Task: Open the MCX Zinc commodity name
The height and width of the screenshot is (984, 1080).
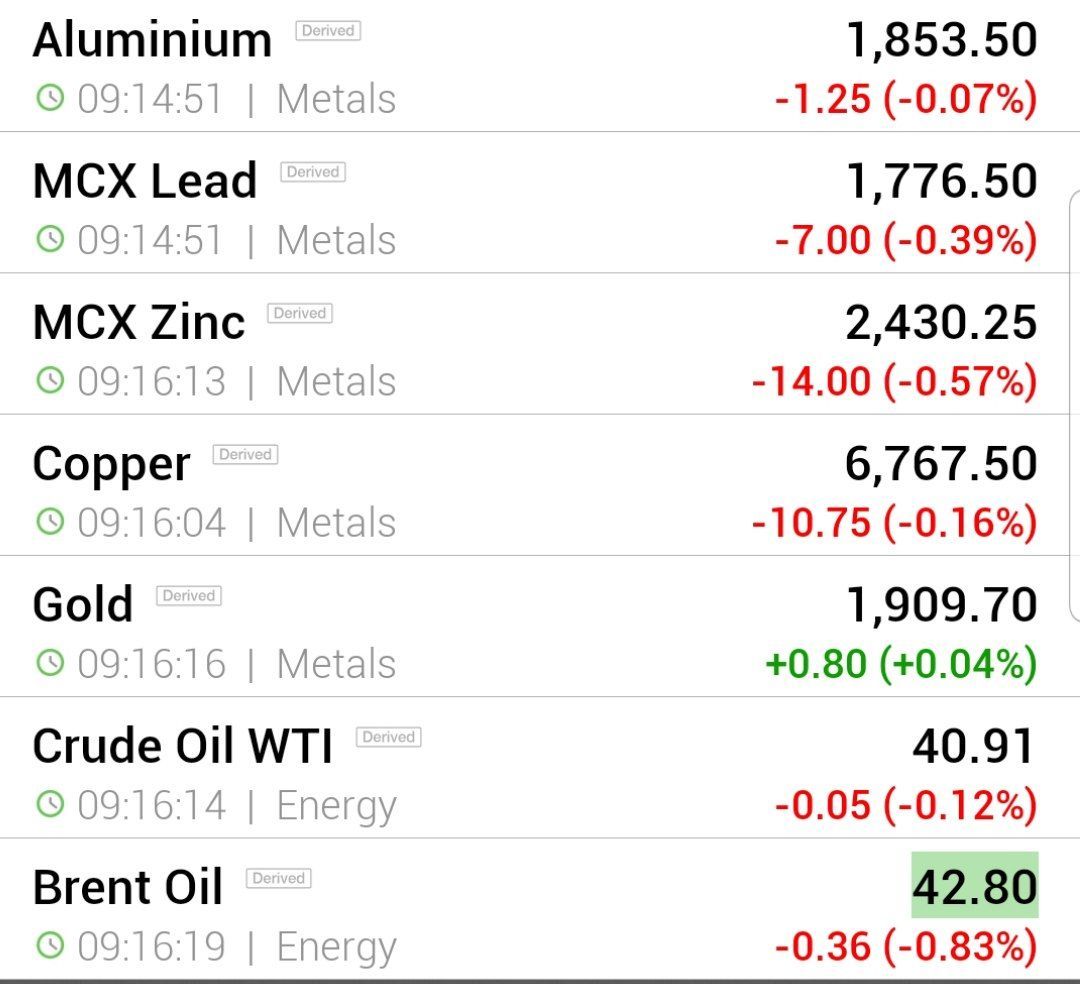Action: tap(139, 322)
